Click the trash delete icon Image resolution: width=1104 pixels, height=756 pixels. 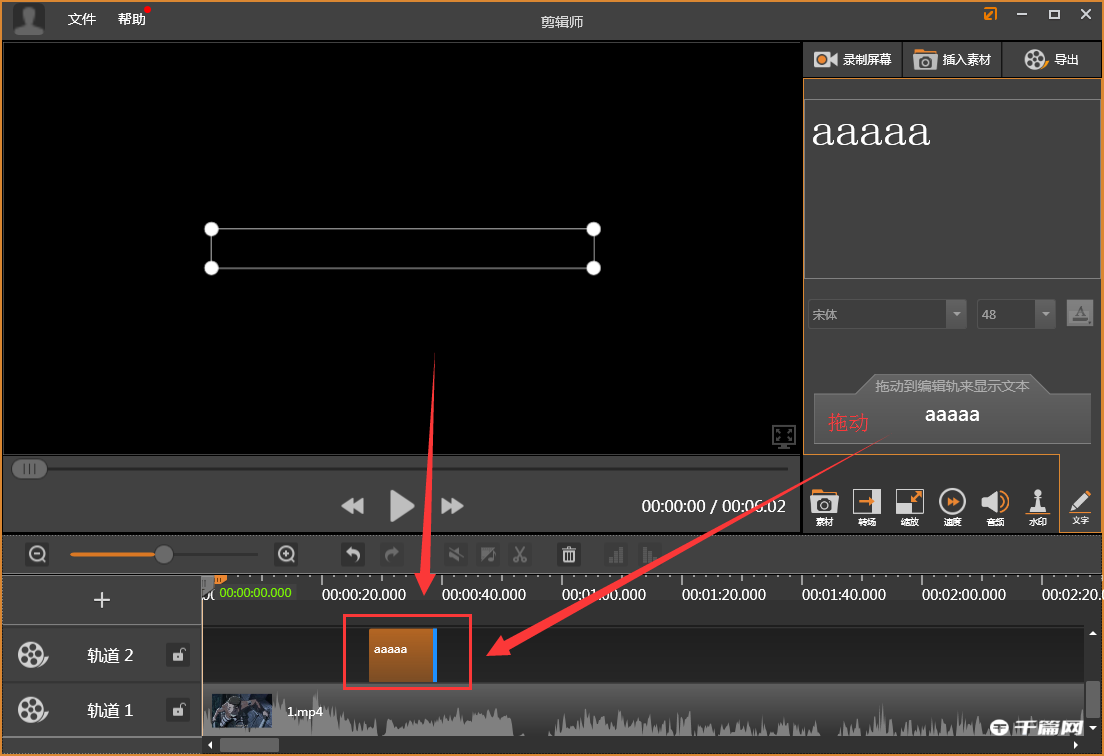(569, 554)
